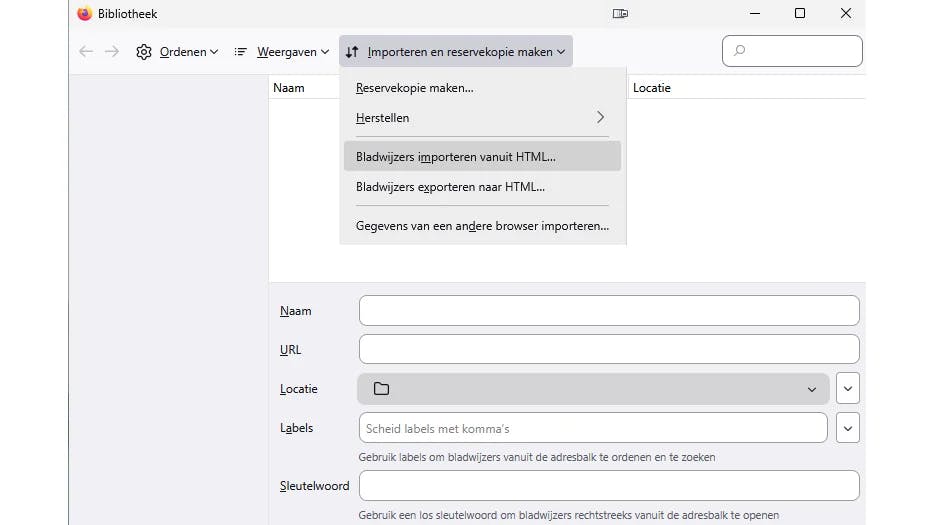Click the Weergaven list icon
The height and width of the screenshot is (525, 933).
pos(240,52)
